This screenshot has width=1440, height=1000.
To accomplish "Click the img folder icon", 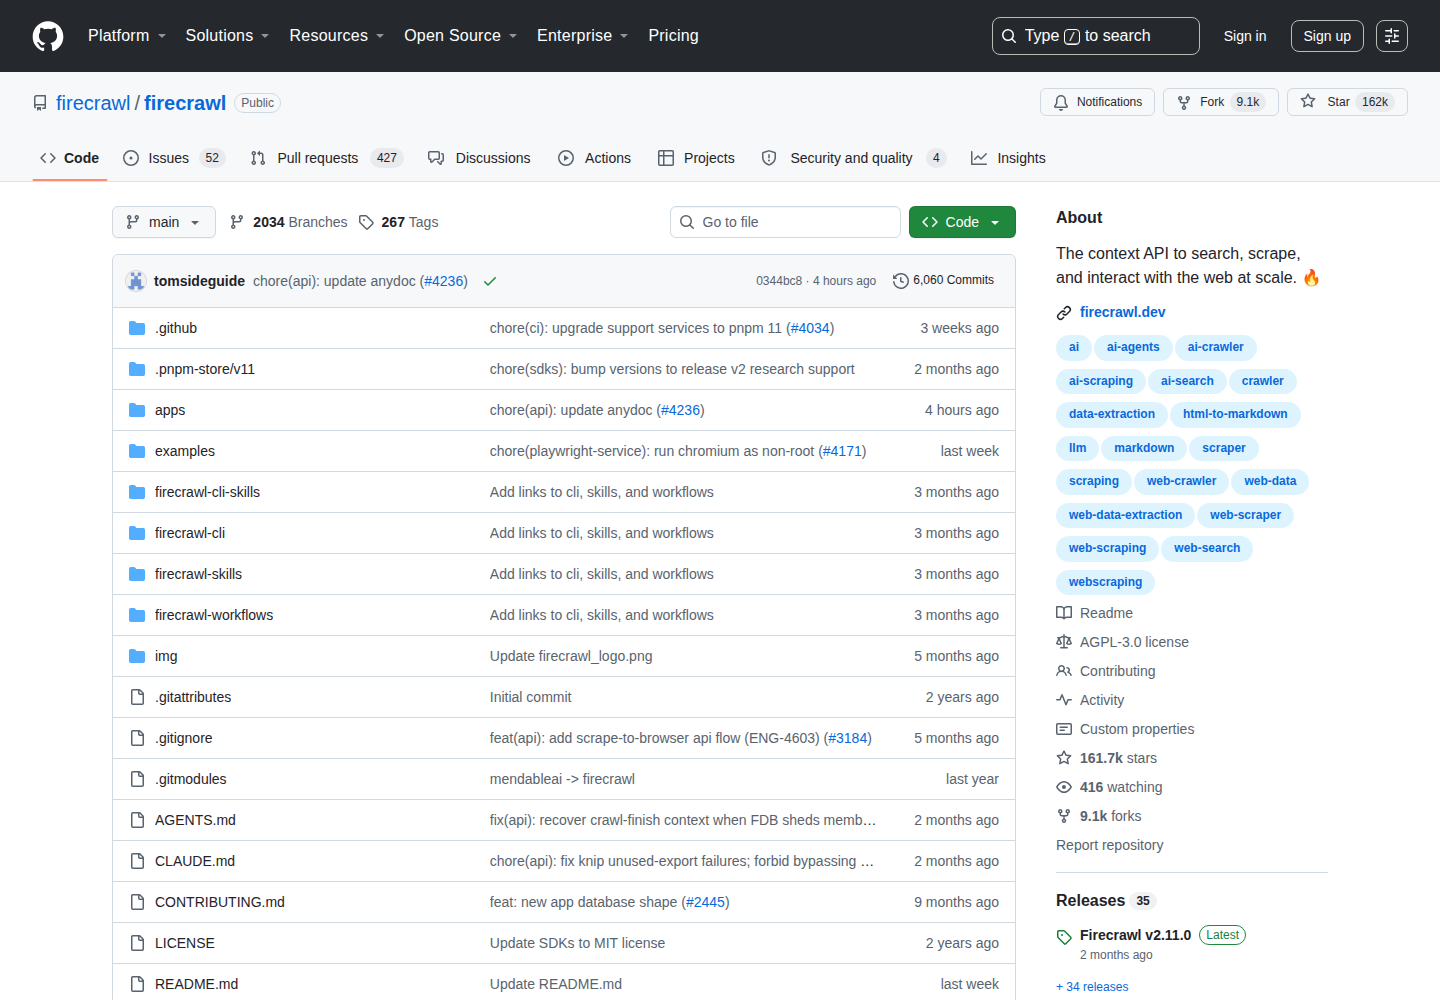I will pyautogui.click(x=137, y=656).
